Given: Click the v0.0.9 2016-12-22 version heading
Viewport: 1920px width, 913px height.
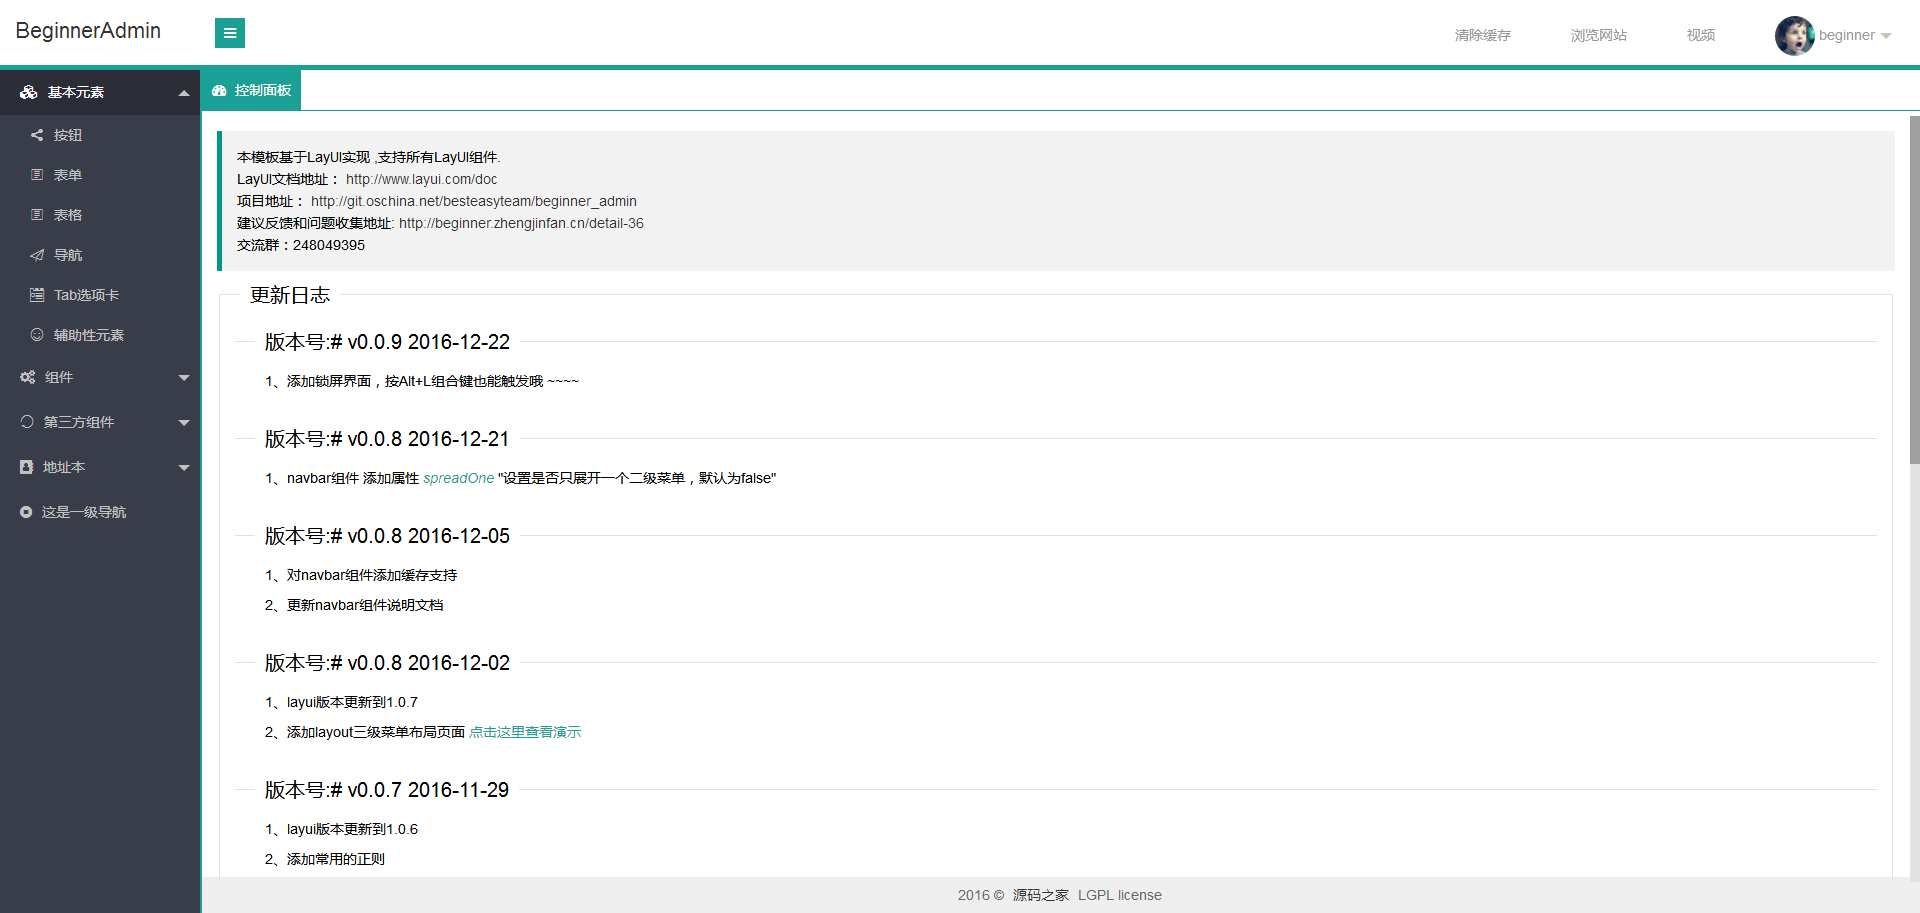Looking at the screenshot, I should click(387, 342).
